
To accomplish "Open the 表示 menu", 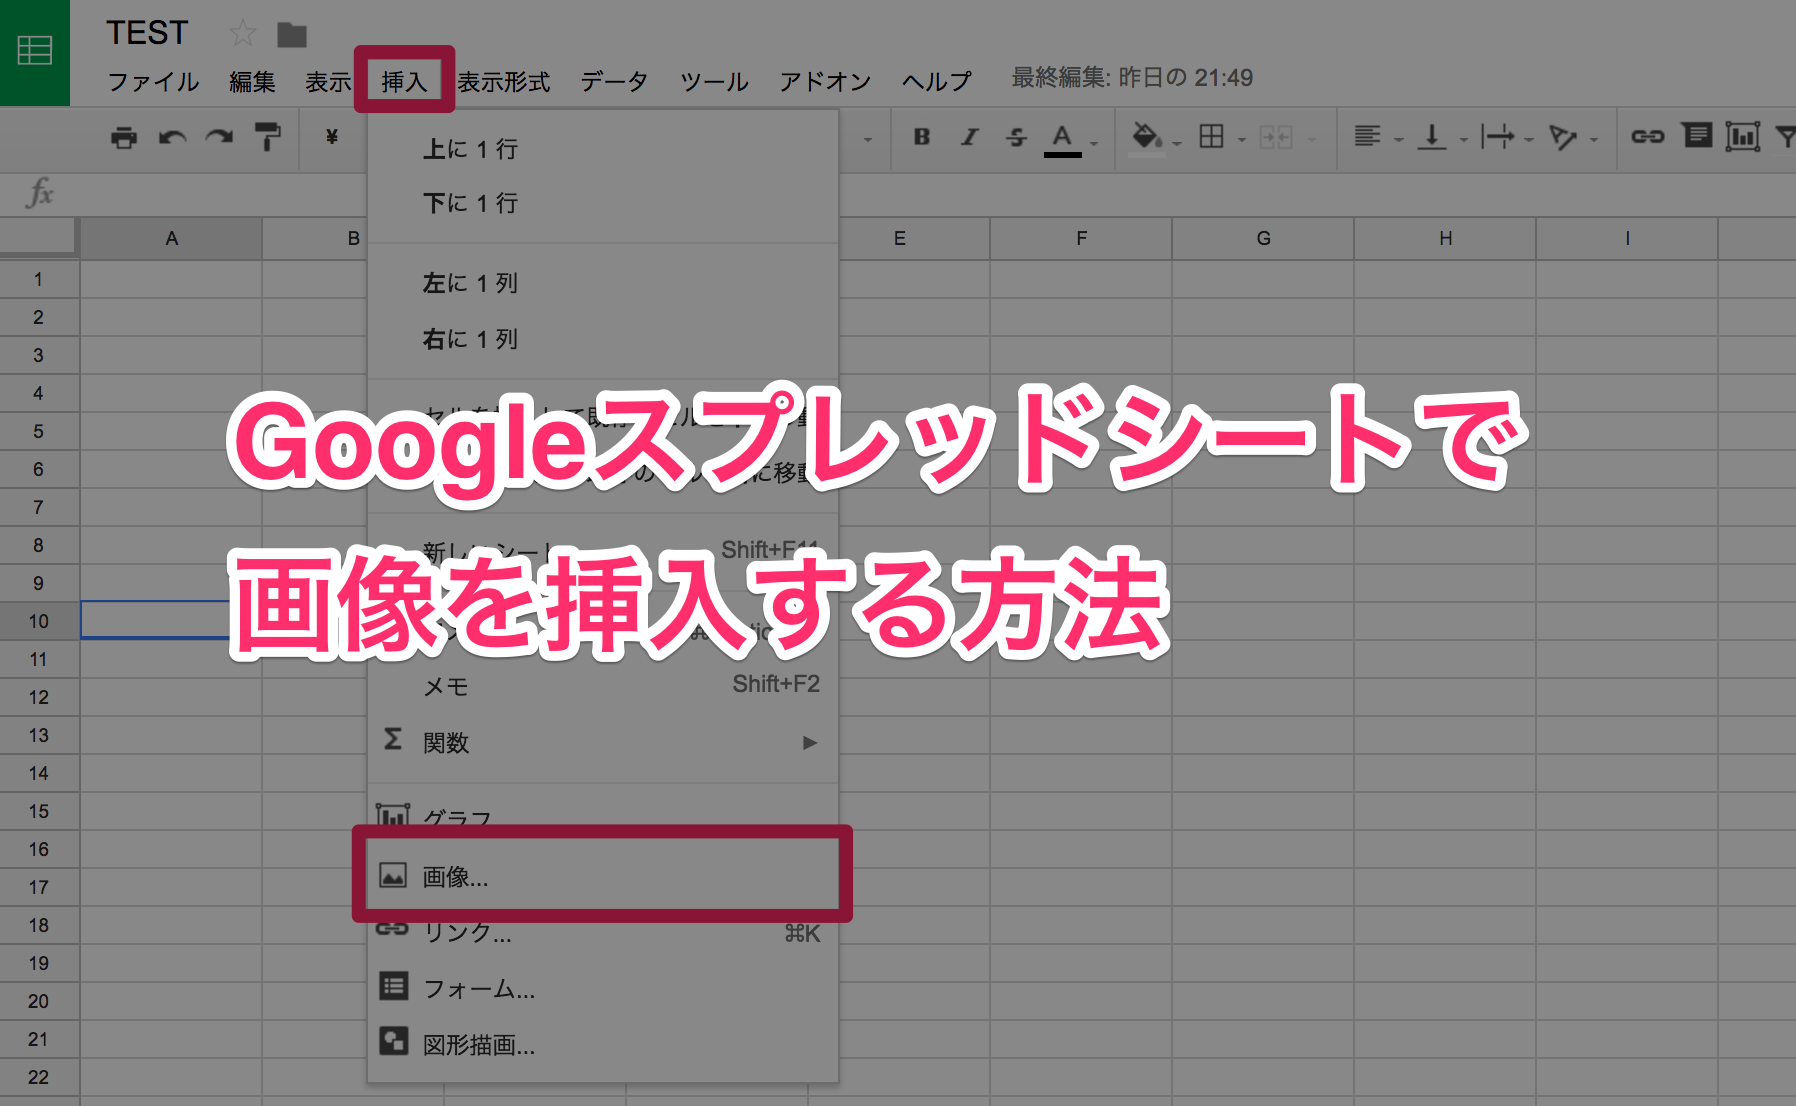I will pos(328,81).
